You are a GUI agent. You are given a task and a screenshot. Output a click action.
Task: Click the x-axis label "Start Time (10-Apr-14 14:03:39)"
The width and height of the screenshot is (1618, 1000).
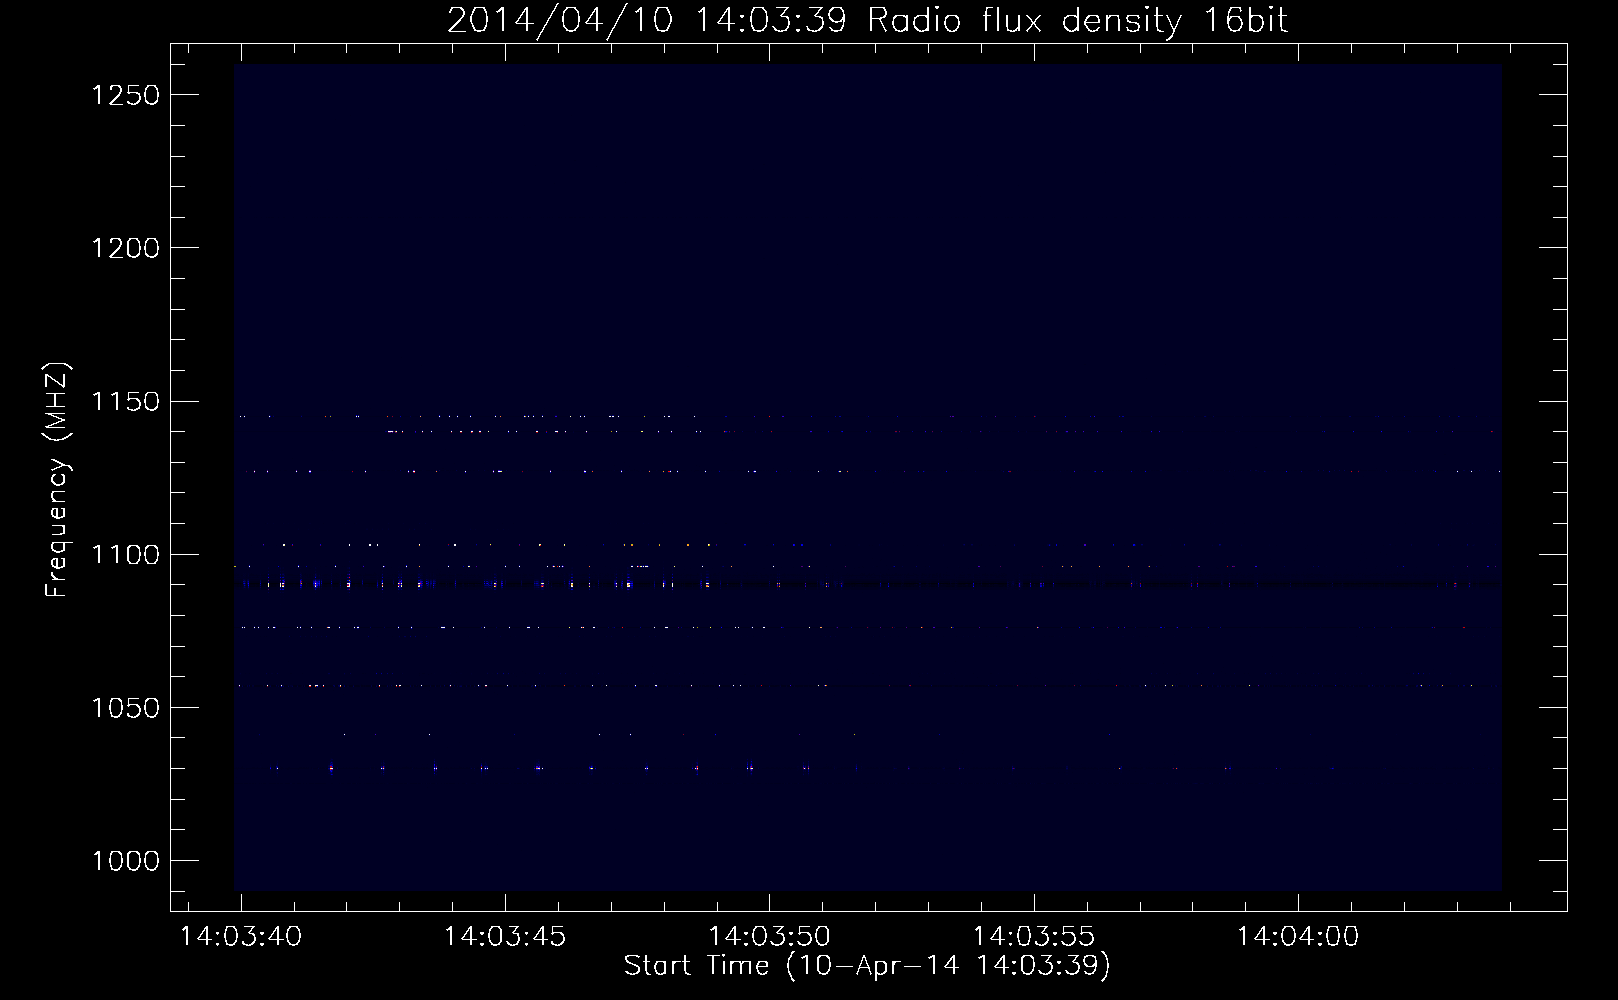[867, 966]
